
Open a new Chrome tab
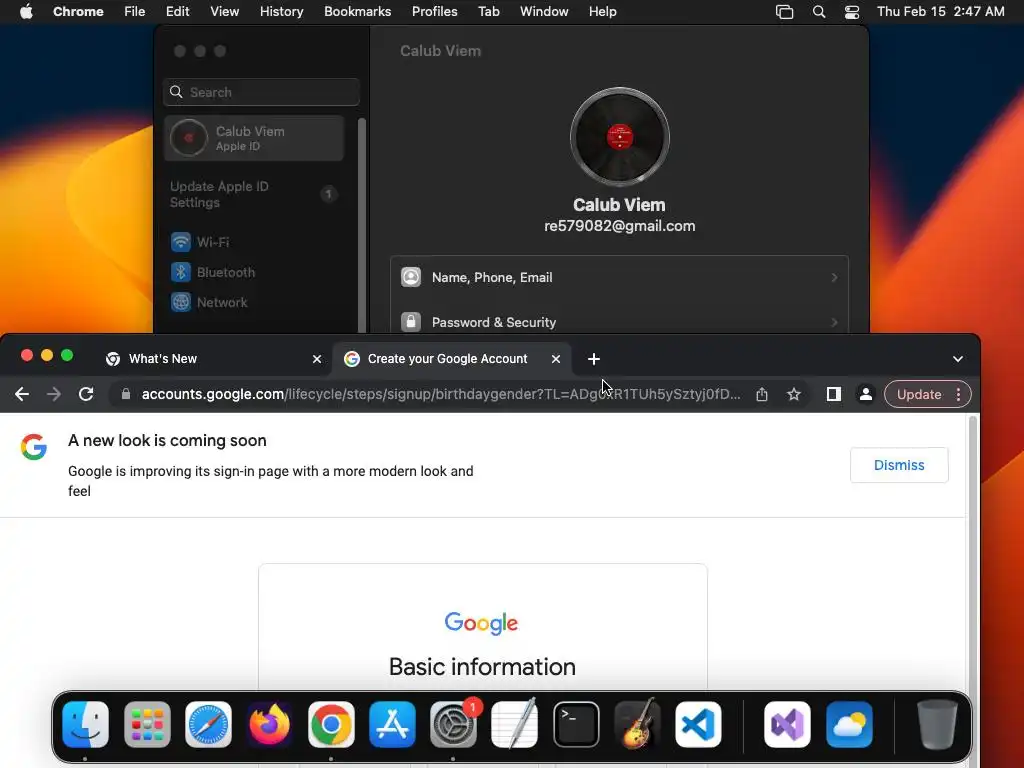tap(594, 359)
